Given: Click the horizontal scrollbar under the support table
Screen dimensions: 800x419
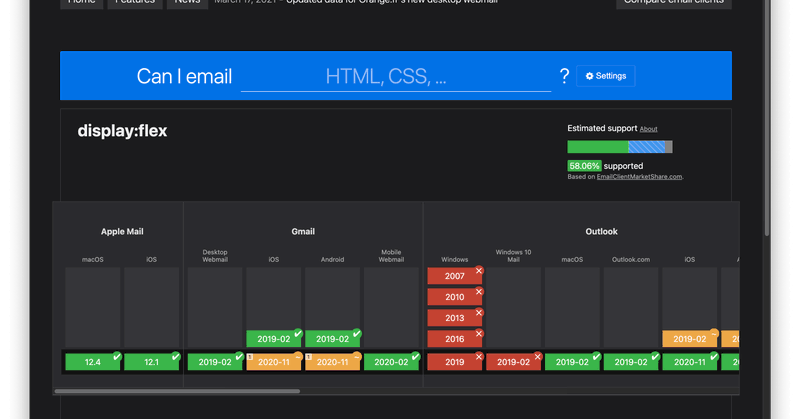Looking at the screenshot, I should (x=177, y=391).
